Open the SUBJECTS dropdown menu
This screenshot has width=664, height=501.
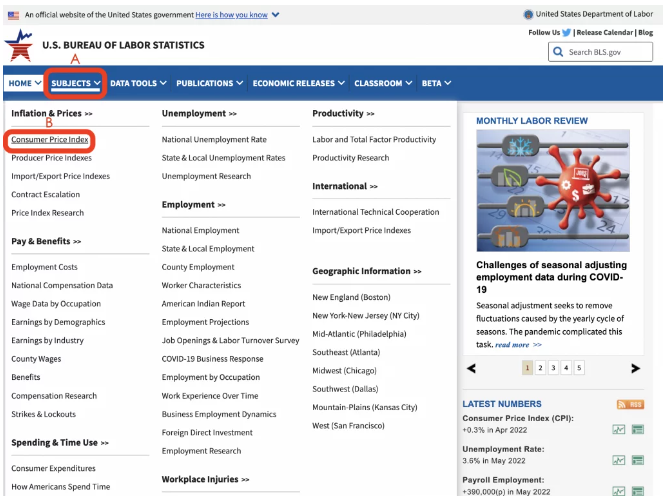tap(76, 83)
